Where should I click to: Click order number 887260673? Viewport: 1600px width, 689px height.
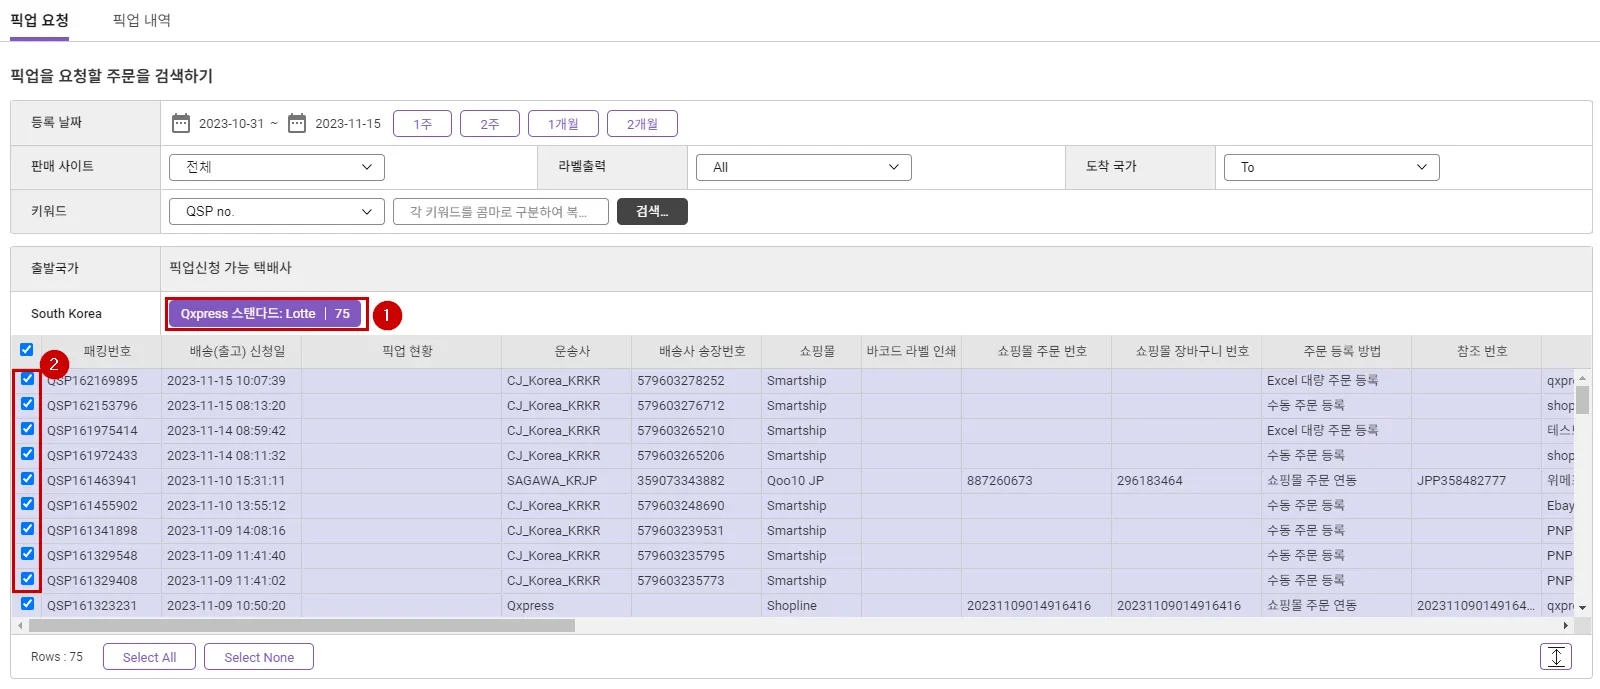click(1000, 481)
